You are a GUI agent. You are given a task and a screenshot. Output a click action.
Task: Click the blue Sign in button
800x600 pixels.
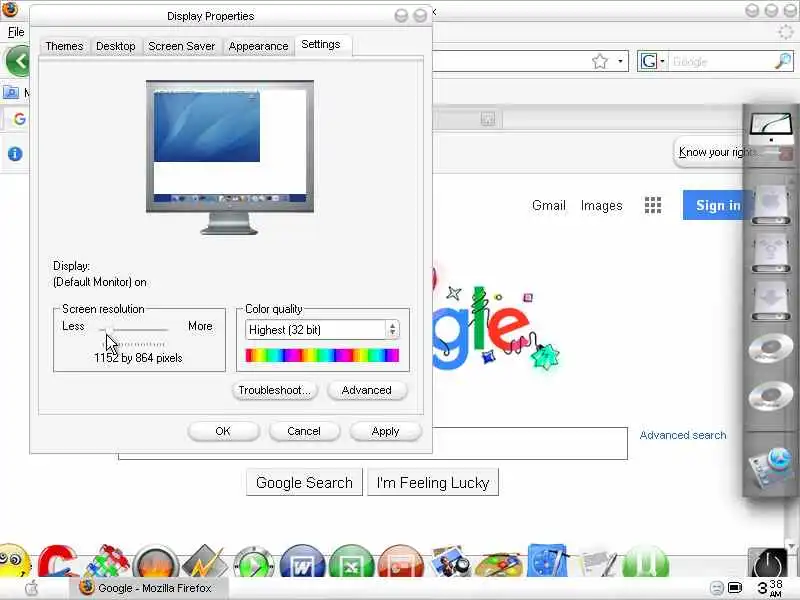pos(717,205)
